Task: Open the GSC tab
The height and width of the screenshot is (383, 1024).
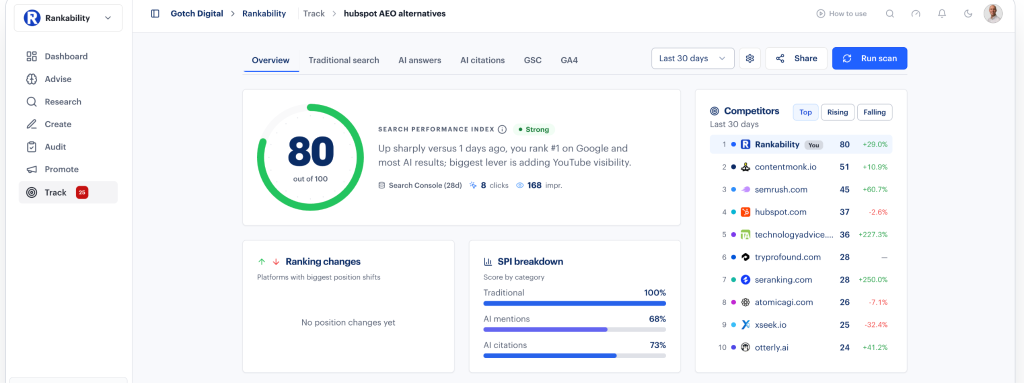Action: (x=532, y=60)
